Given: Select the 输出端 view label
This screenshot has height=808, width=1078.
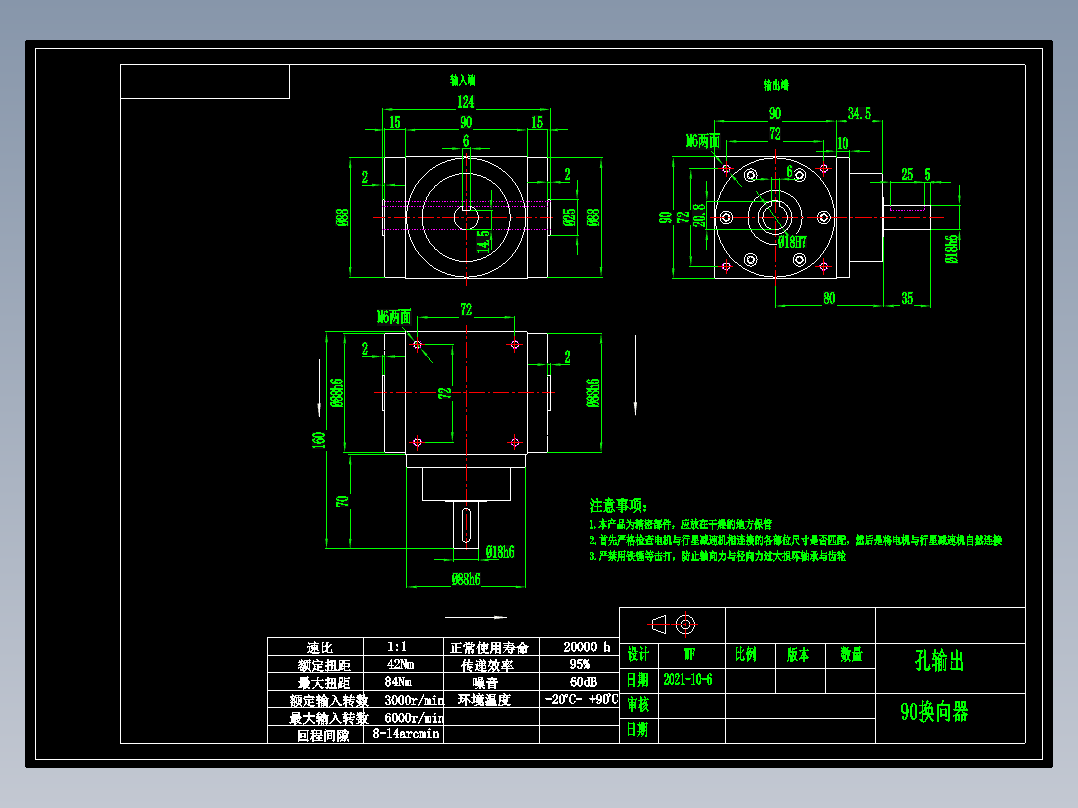Looking at the screenshot, I should 775,85.
